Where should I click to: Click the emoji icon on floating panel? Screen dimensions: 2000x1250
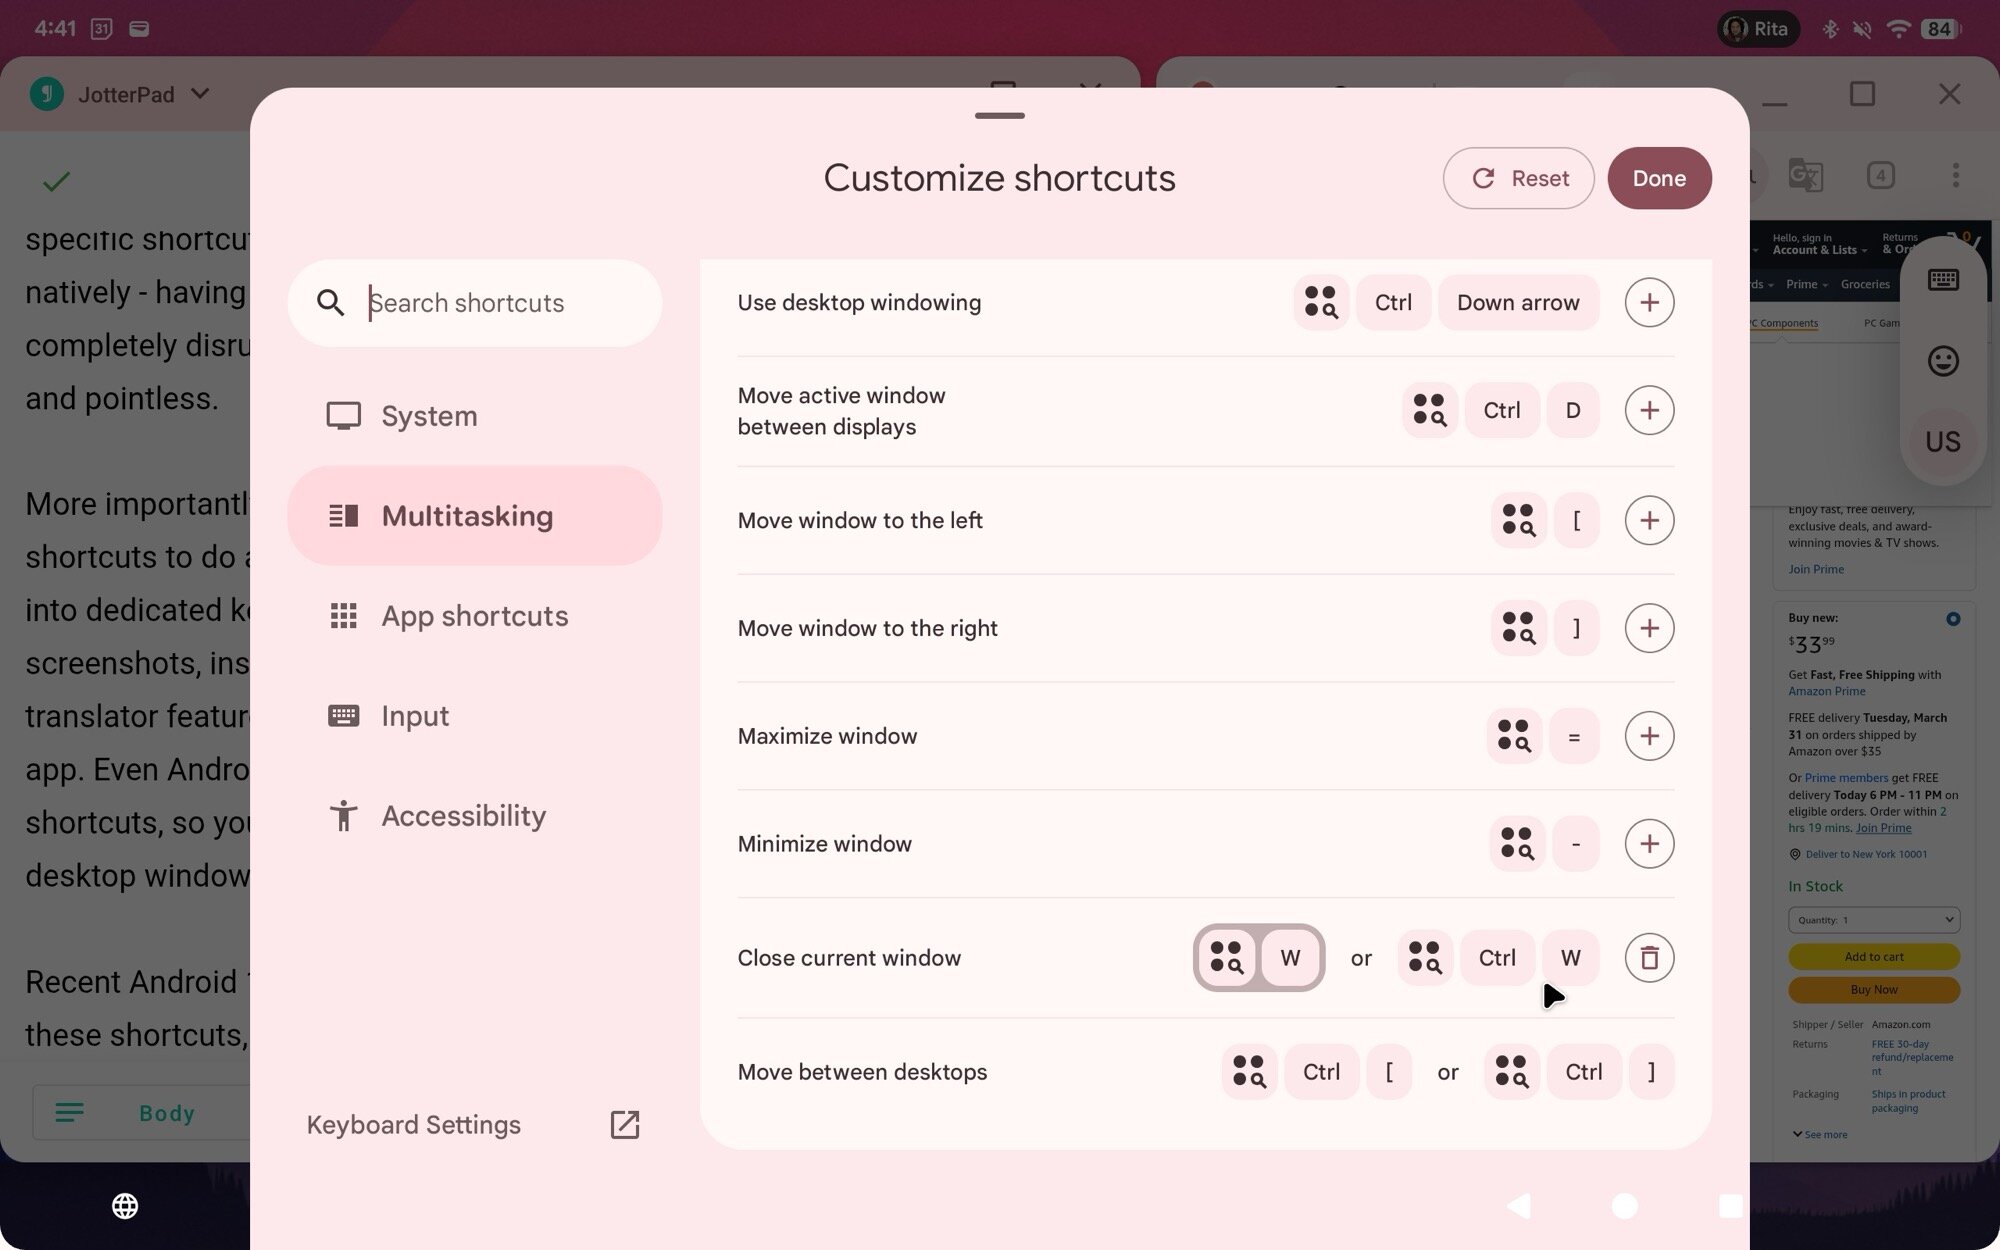click(x=1942, y=360)
